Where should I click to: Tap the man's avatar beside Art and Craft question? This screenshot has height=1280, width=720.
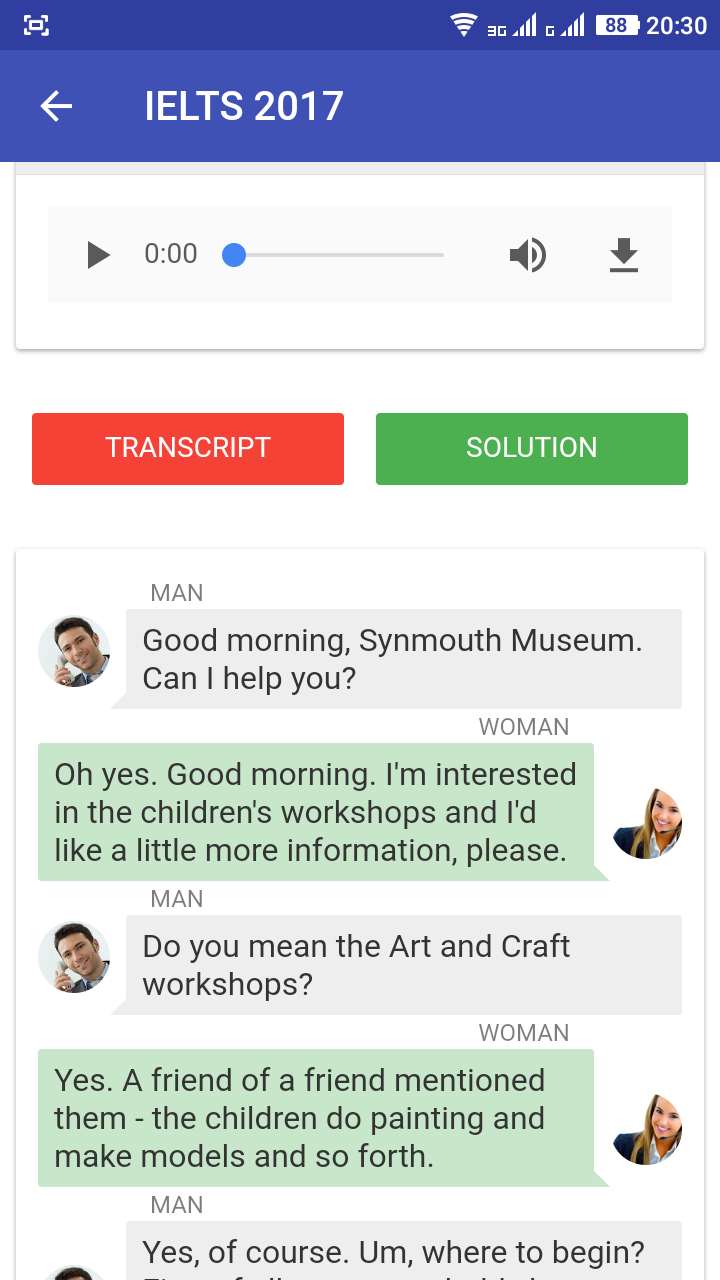(x=74, y=957)
